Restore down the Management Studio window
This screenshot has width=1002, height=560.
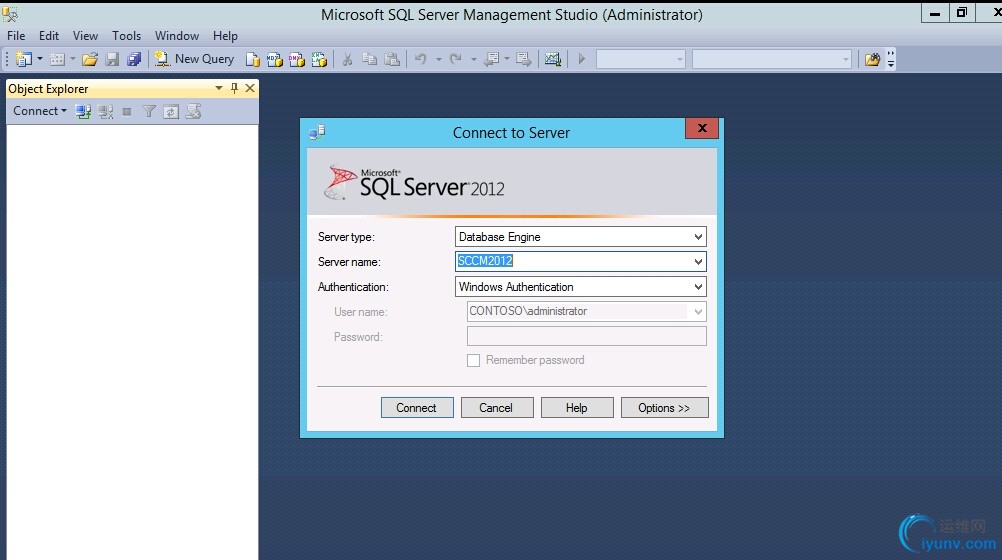[x=962, y=13]
